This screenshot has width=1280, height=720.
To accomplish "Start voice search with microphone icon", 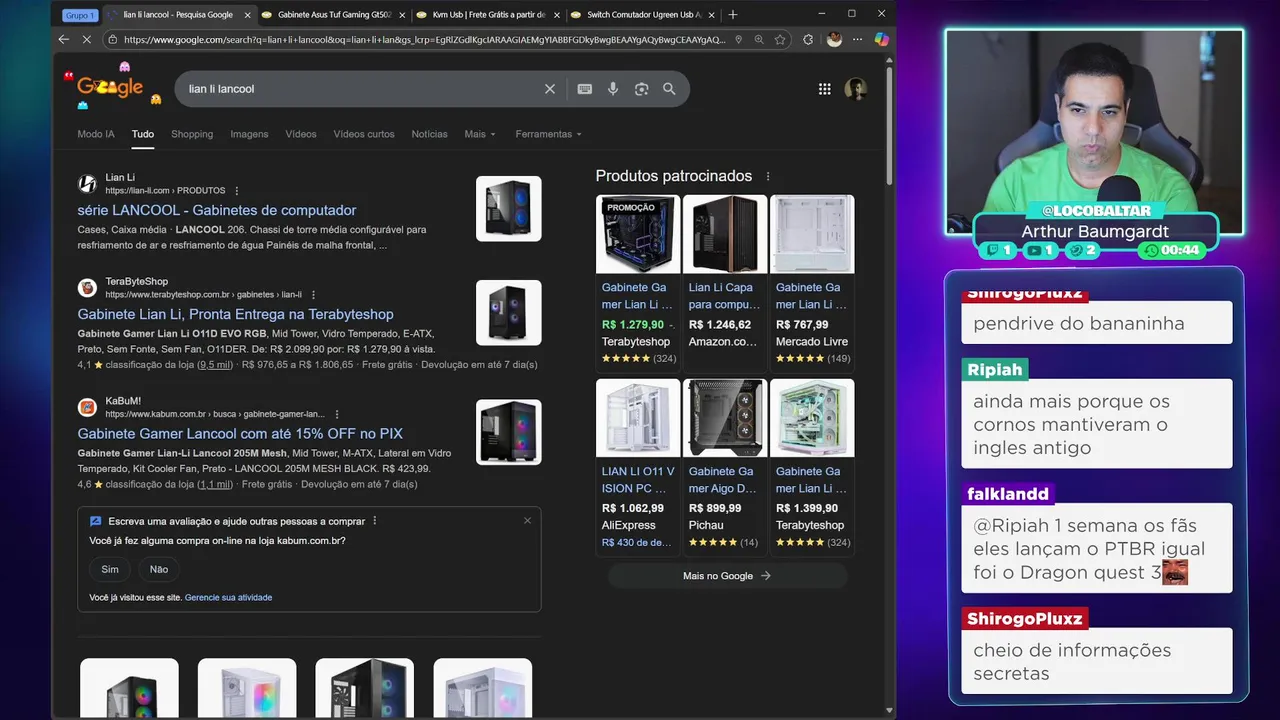I will coord(613,89).
